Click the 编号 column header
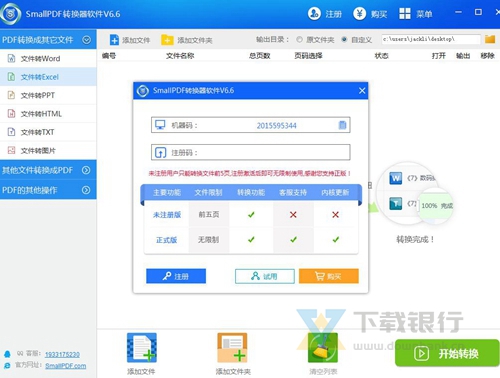Screen dimensions: 500x378 pyautogui.click(x=109, y=56)
